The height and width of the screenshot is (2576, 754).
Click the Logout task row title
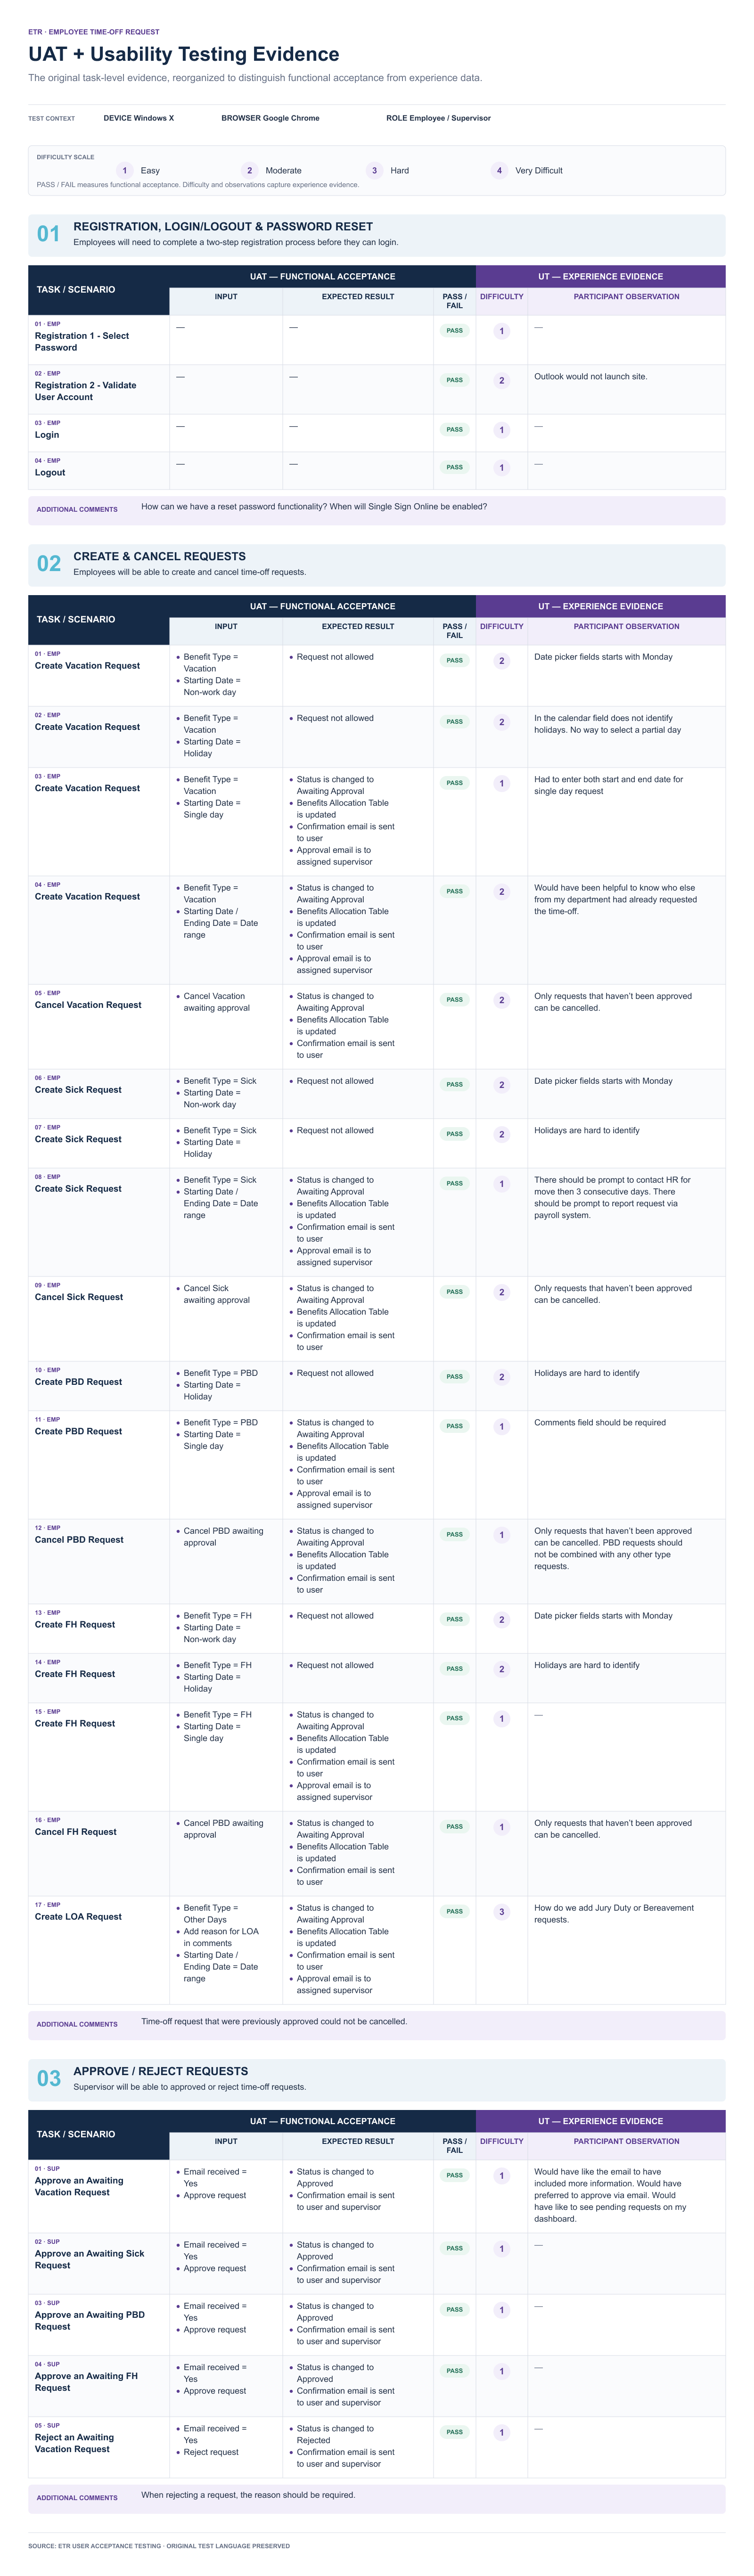click(x=50, y=473)
